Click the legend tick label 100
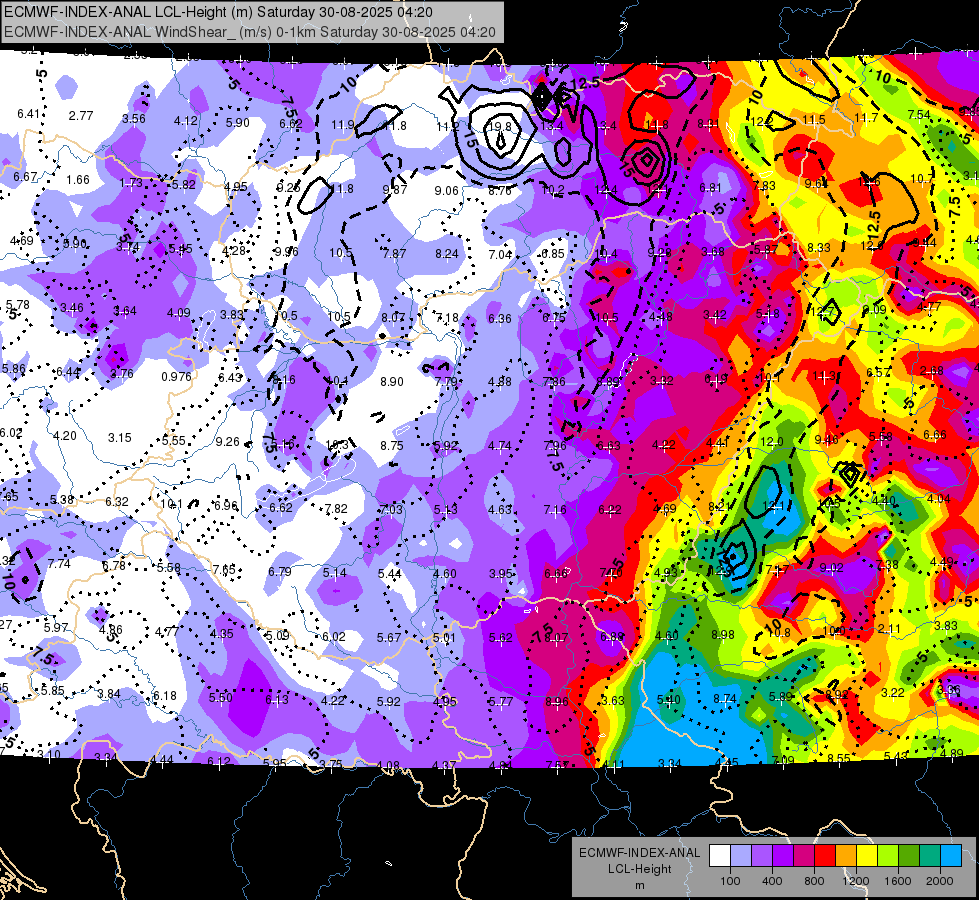 click(x=730, y=881)
